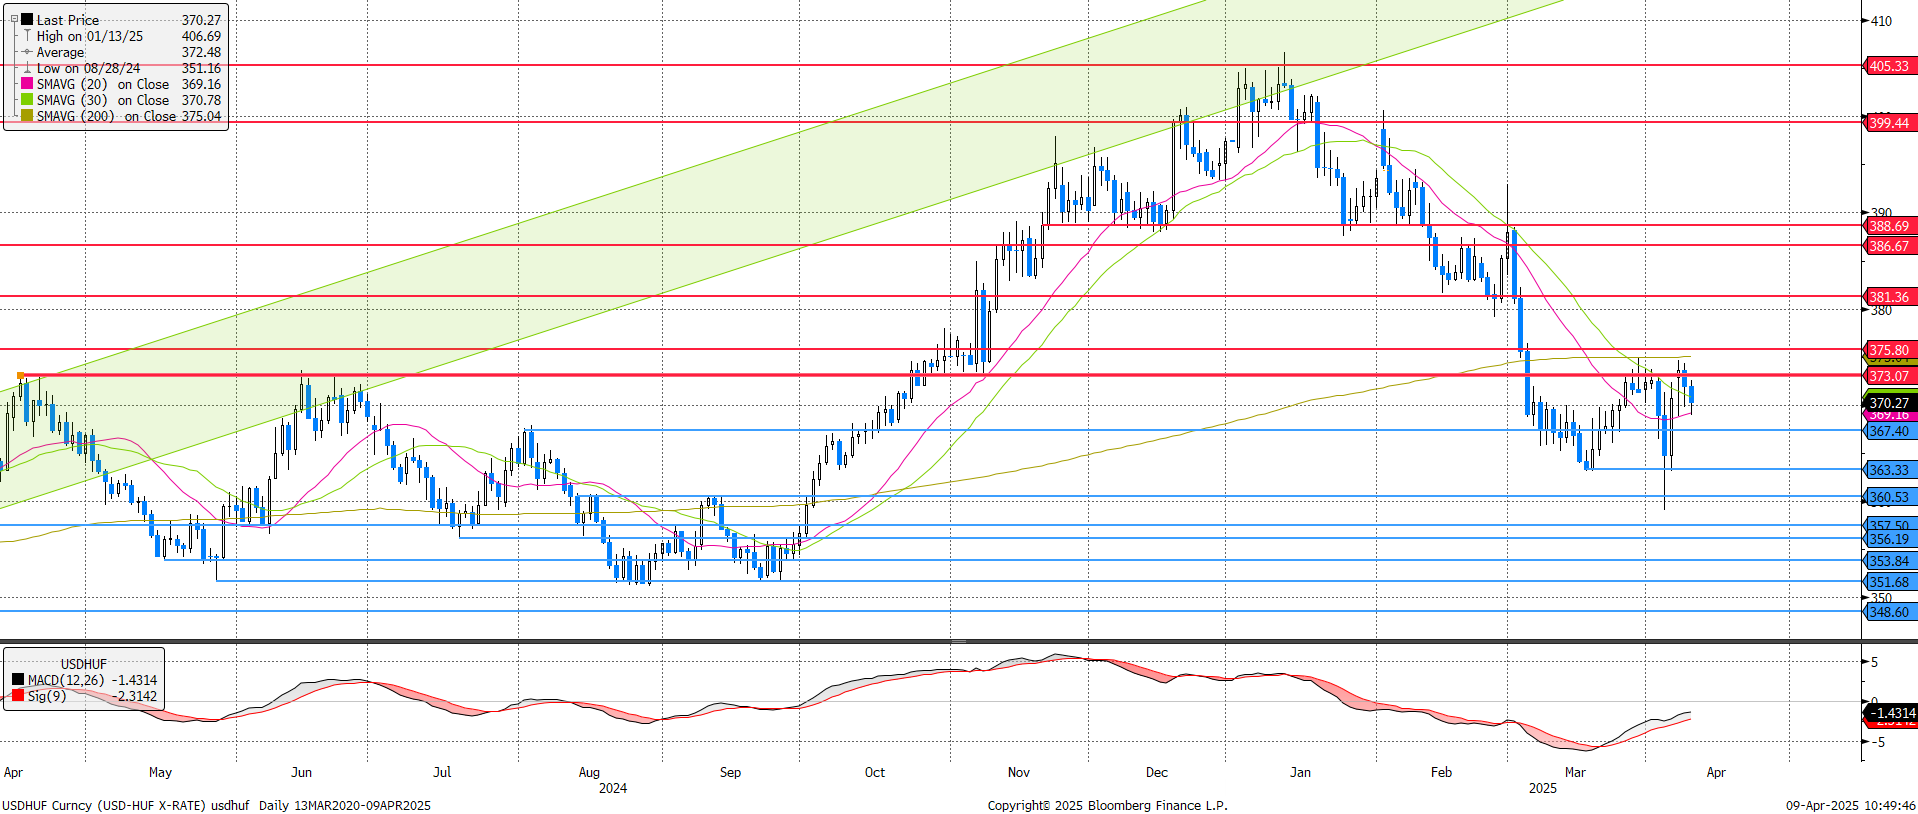The height and width of the screenshot is (814, 1918).
Task: Click the Low marker icon in legend
Action: pos(27,68)
